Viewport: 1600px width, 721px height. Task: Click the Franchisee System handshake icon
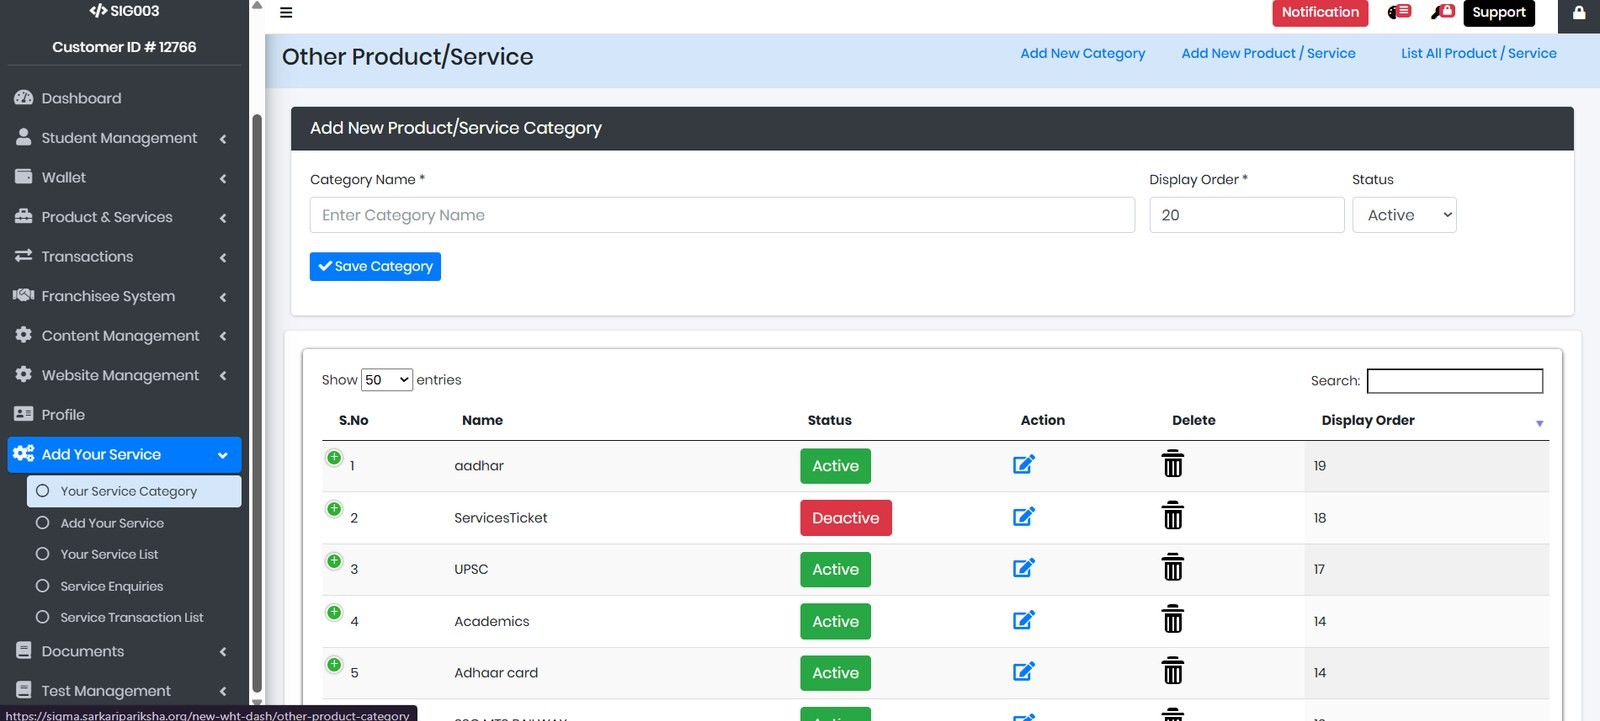24,295
